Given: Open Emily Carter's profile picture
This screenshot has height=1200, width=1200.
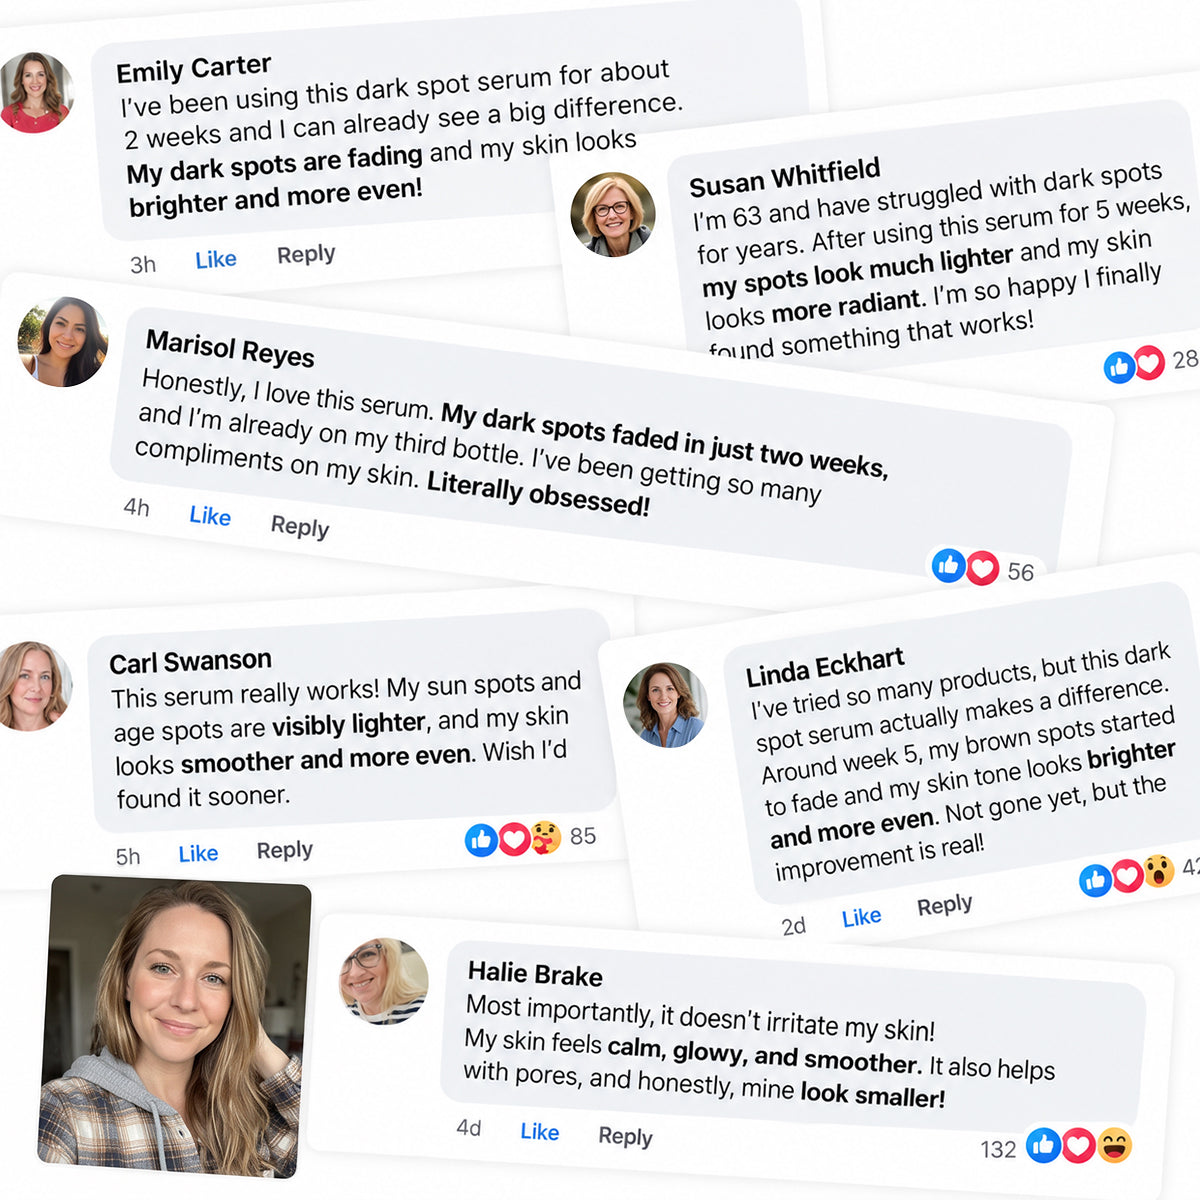Looking at the screenshot, I should tap(36, 92).
